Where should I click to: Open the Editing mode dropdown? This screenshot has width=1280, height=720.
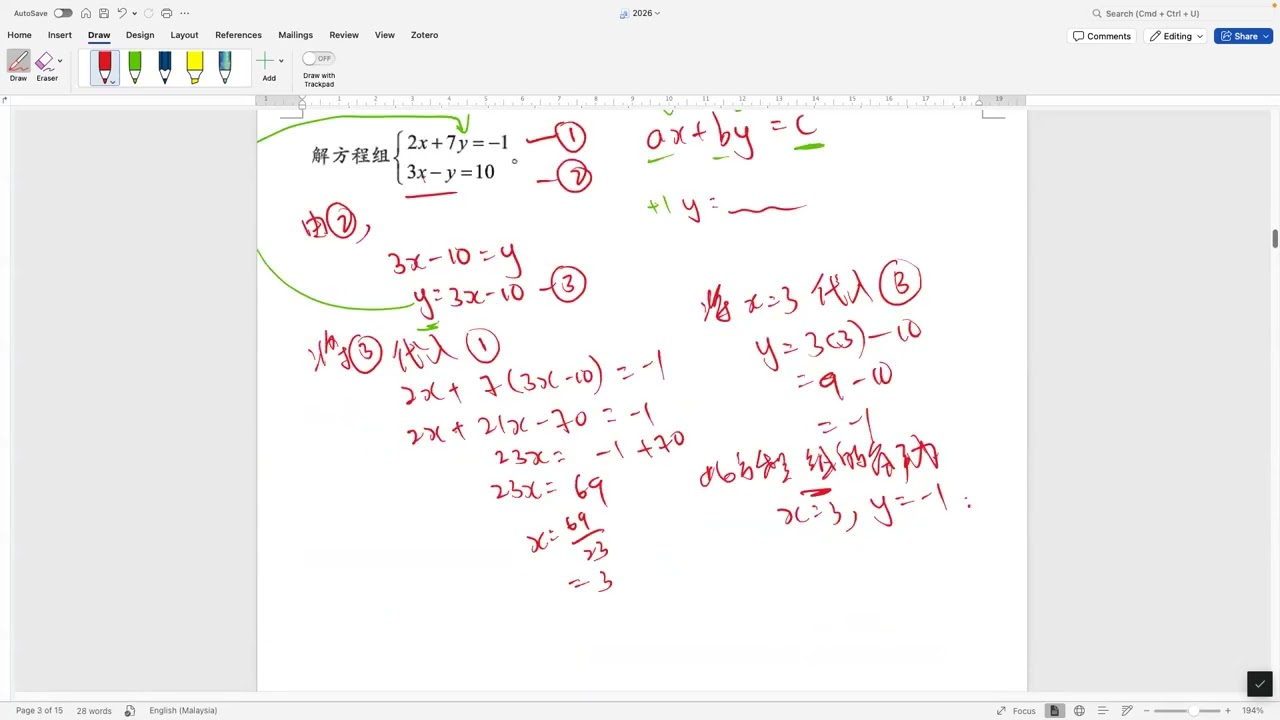click(1176, 36)
